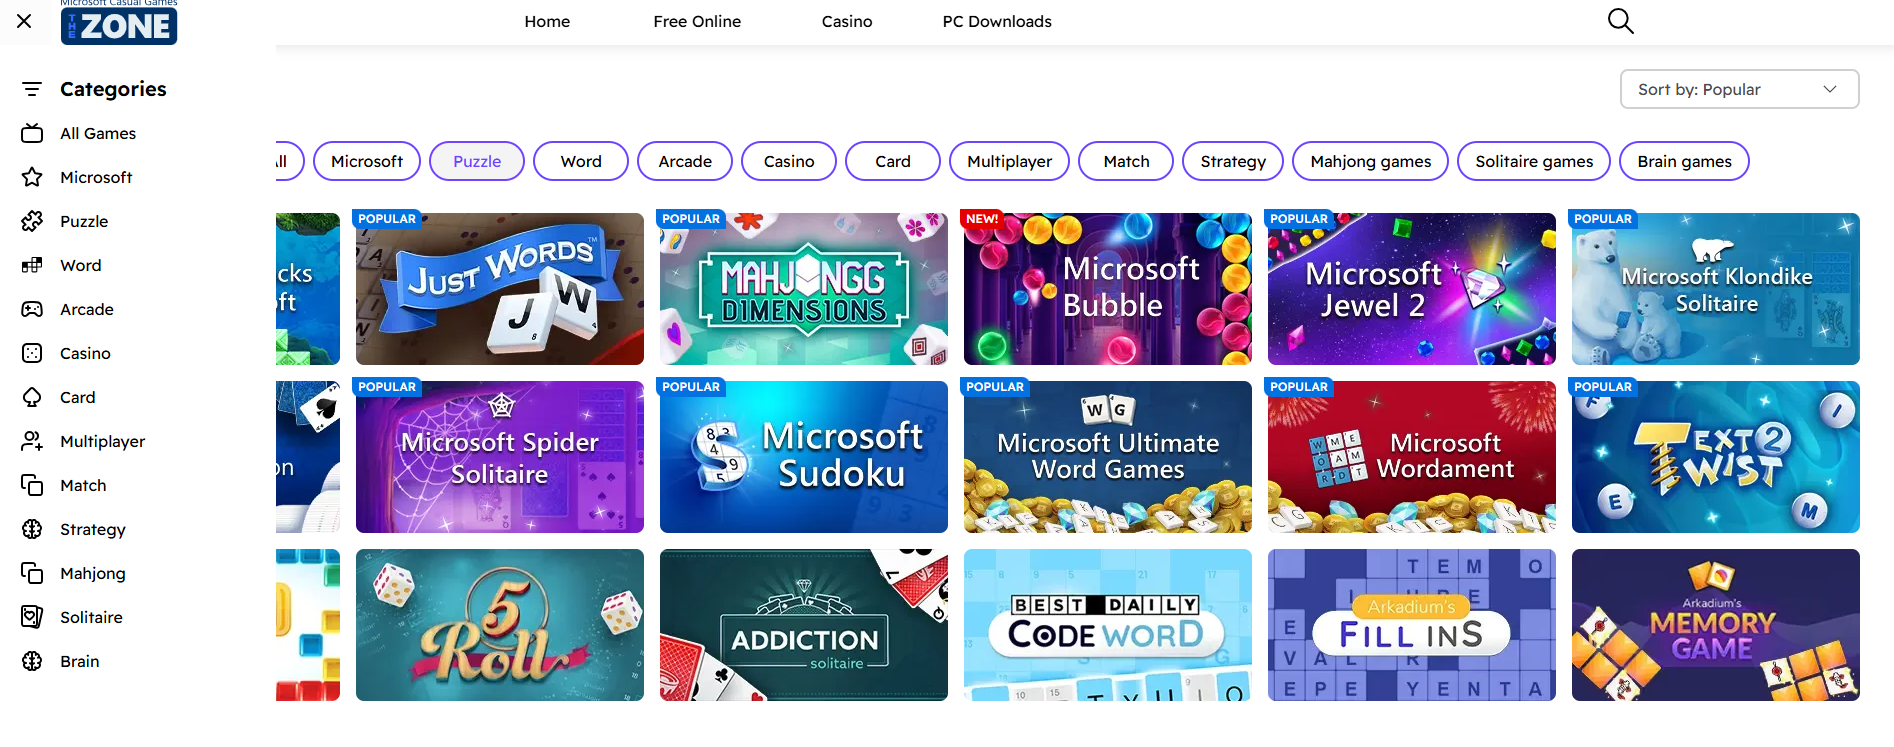Click All Games text in sidebar
This screenshot has height=747, width=1894.
(x=98, y=133)
